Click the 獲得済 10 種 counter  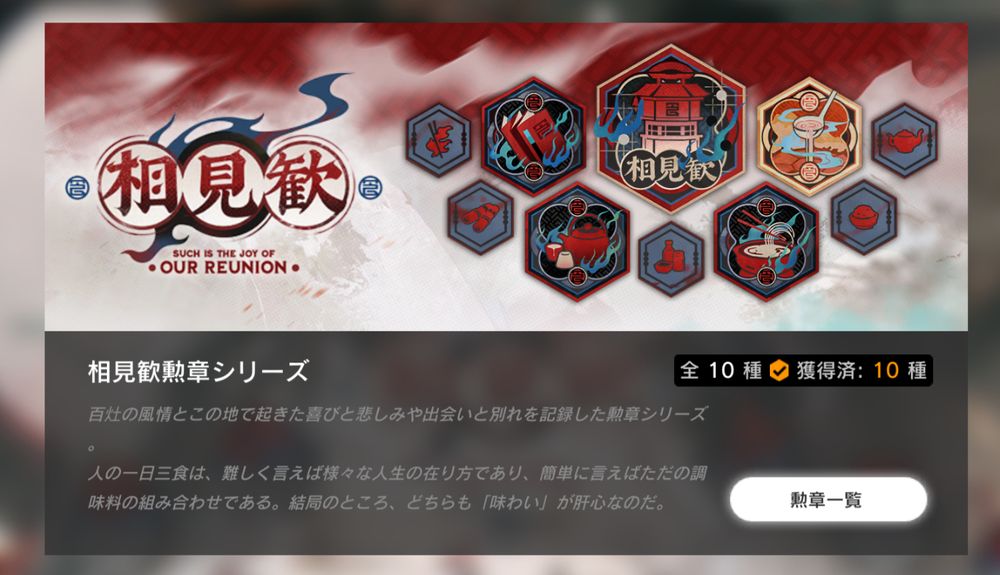pyautogui.click(x=861, y=370)
